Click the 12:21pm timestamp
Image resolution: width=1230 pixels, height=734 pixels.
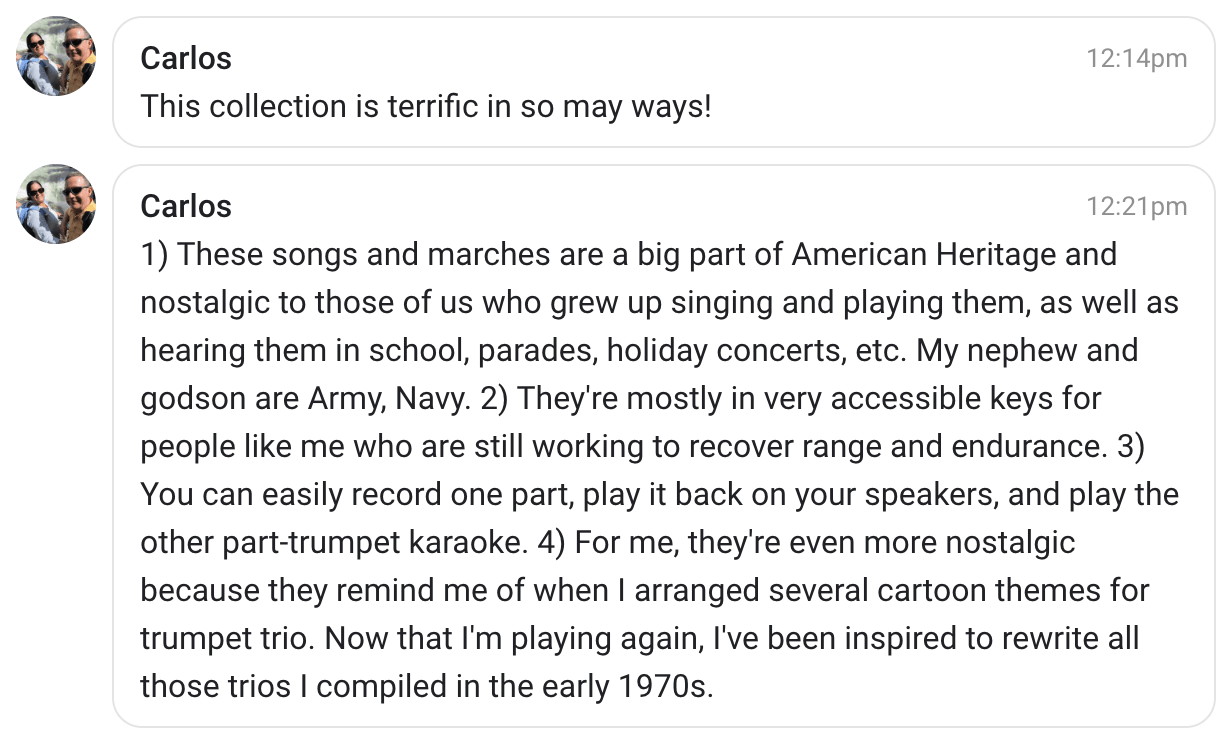pyautogui.click(x=1136, y=207)
